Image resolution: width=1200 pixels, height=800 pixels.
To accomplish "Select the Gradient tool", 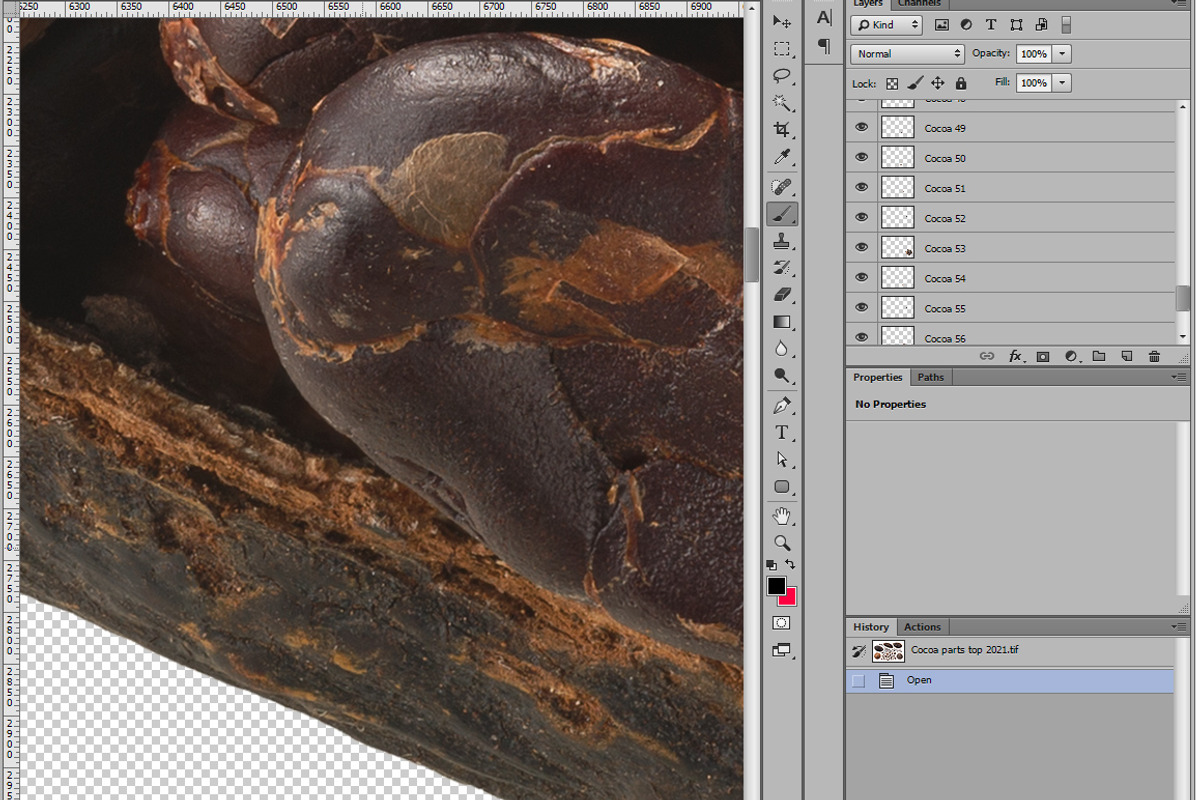I will click(x=782, y=322).
